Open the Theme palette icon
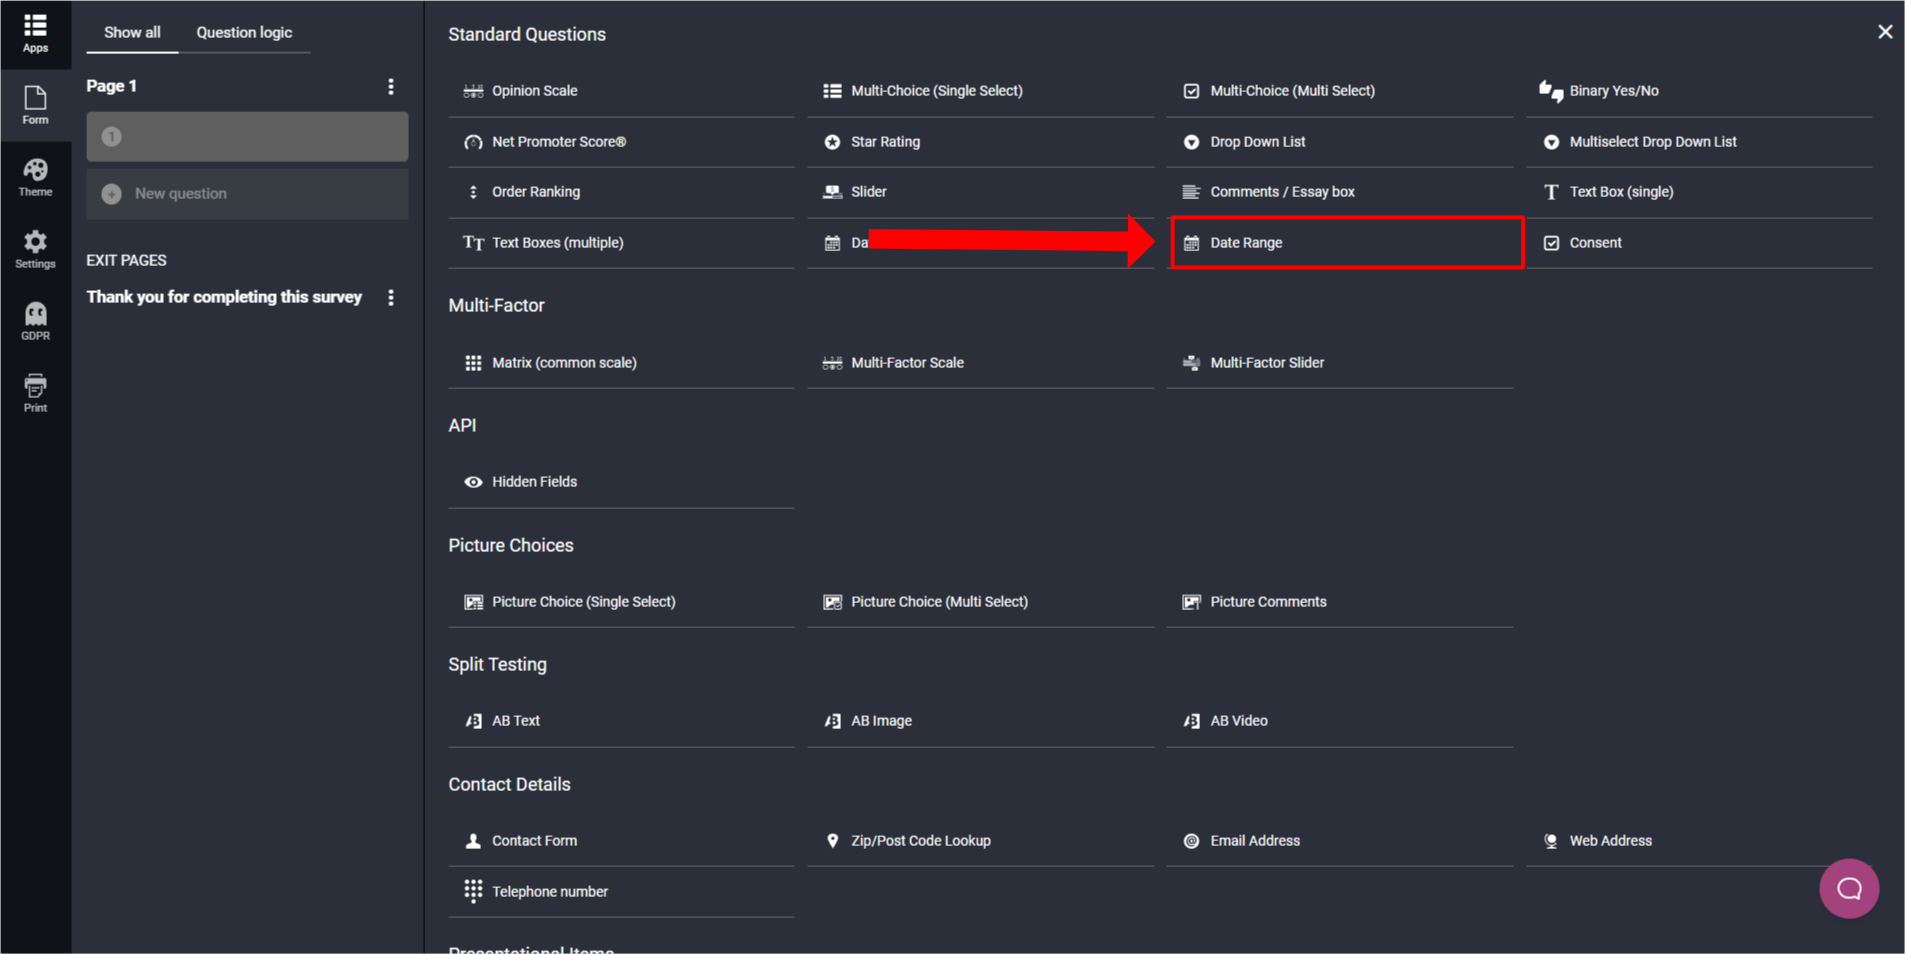The image size is (1905, 954). pos(35,177)
